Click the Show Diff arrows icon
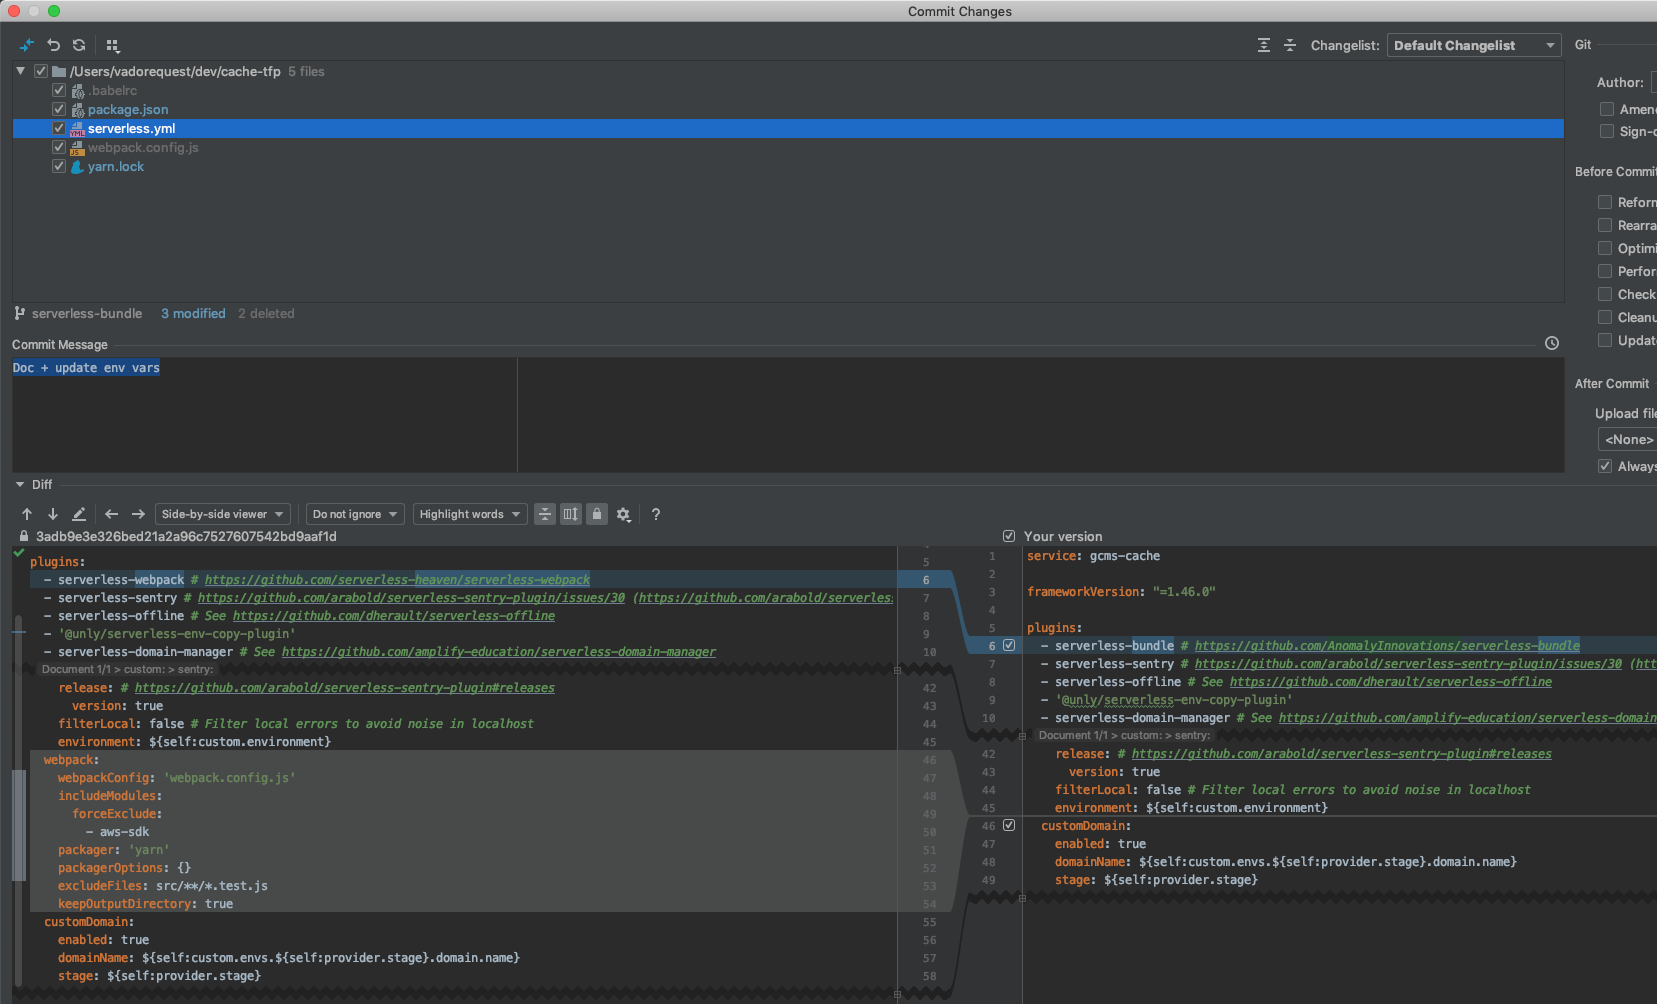This screenshot has height=1004, width=1657. (27, 45)
